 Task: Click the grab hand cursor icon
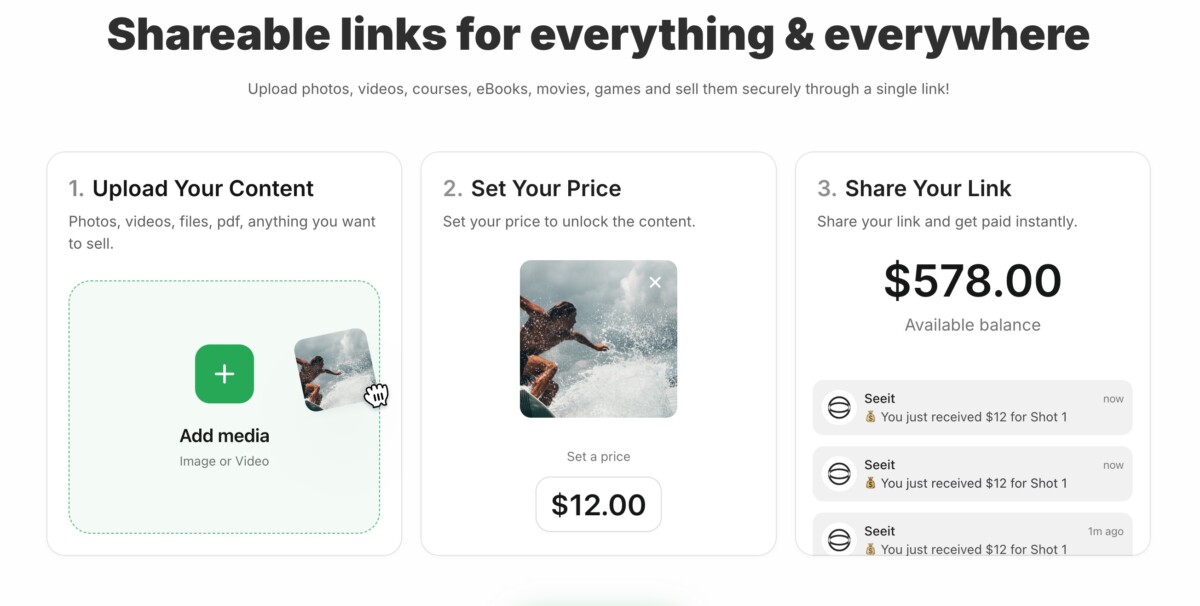pos(376,395)
